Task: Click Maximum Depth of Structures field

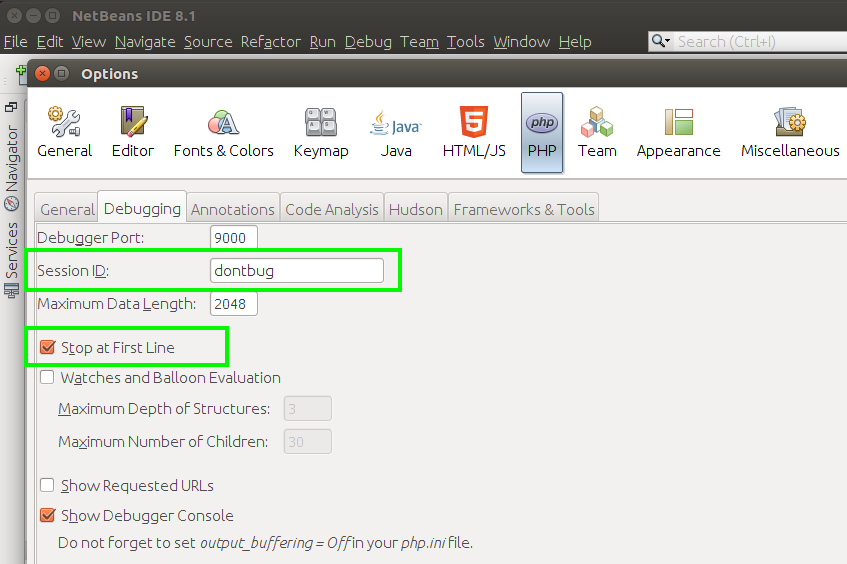Action: click(307, 408)
